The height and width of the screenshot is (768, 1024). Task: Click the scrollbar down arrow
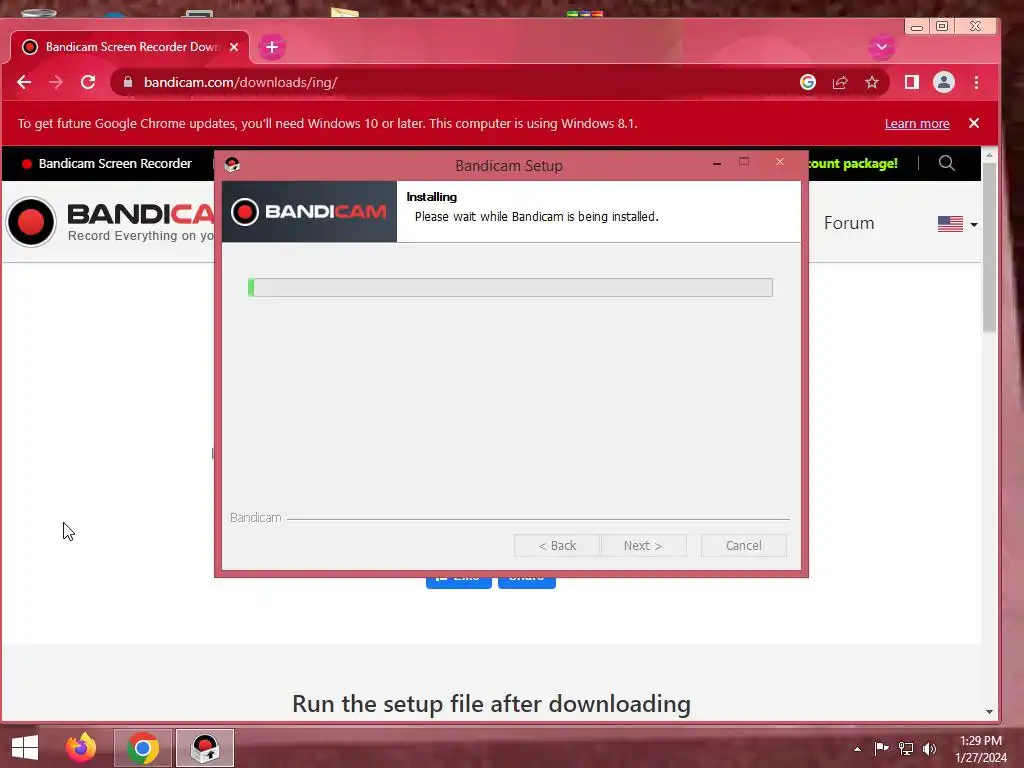point(989,712)
